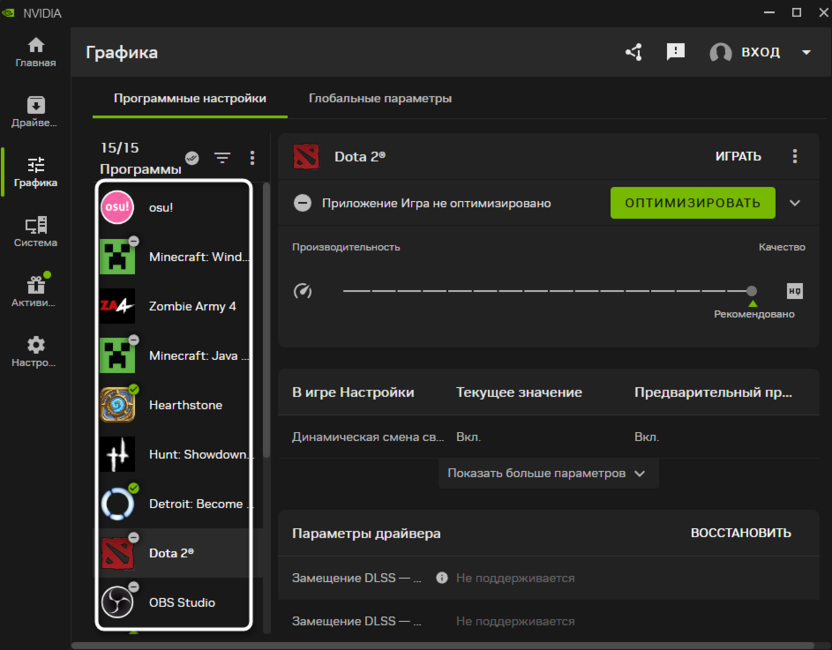Click the Параметры драйвера heading

[x=366, y=533]
